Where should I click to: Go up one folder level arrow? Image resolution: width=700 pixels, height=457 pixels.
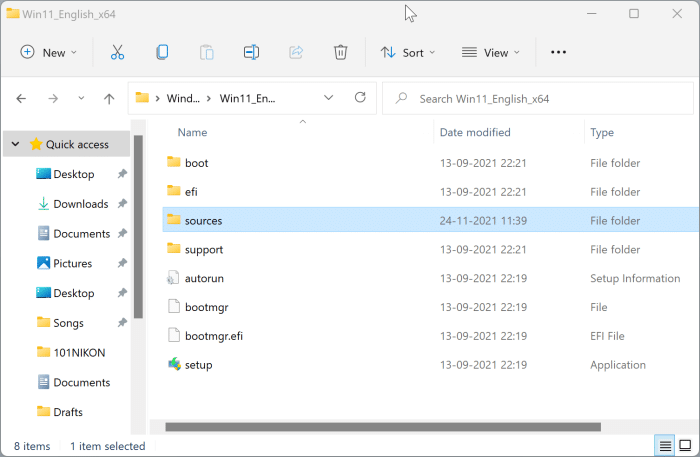tap(109, 98)
